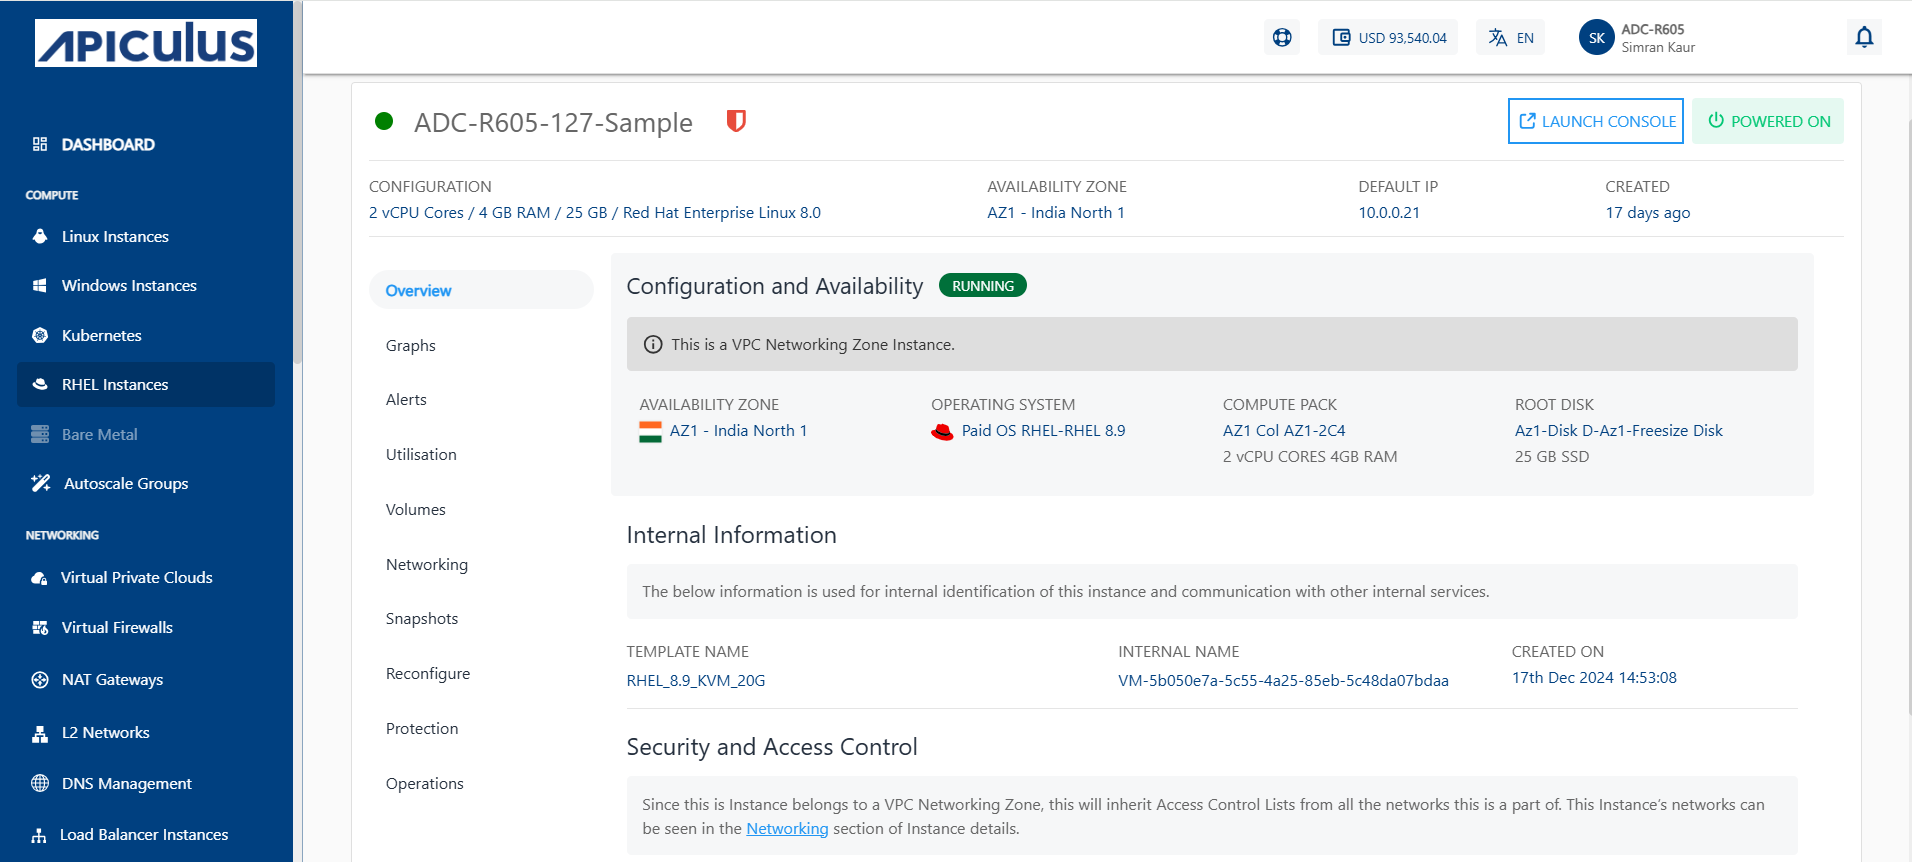Screen dimensions: 1912x862
Task: Open the Graphs tab
Action: pyautogui.click(x=411, y=345)
